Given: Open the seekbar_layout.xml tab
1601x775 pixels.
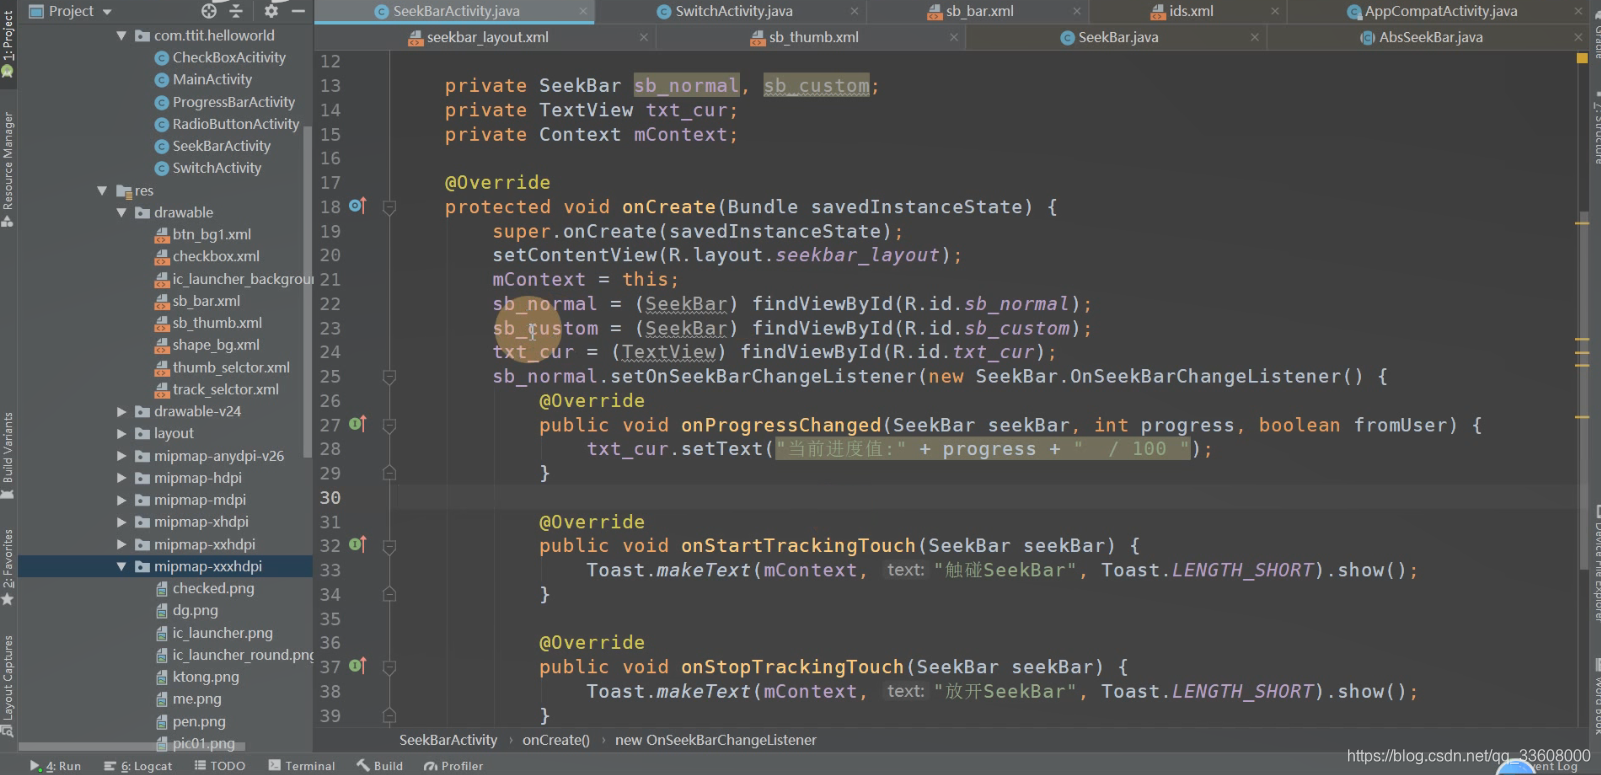Looking at the screenshot, I should click(x=487, y=37).
